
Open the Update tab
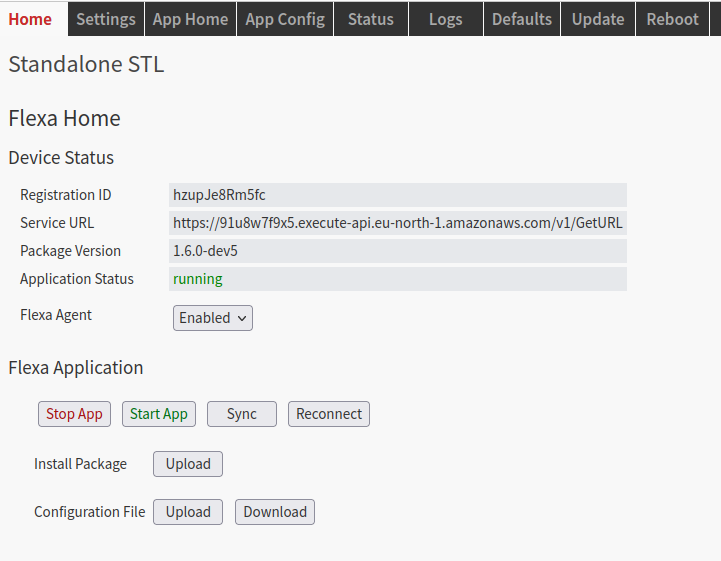pyautogui.click(x=598, y=19)
